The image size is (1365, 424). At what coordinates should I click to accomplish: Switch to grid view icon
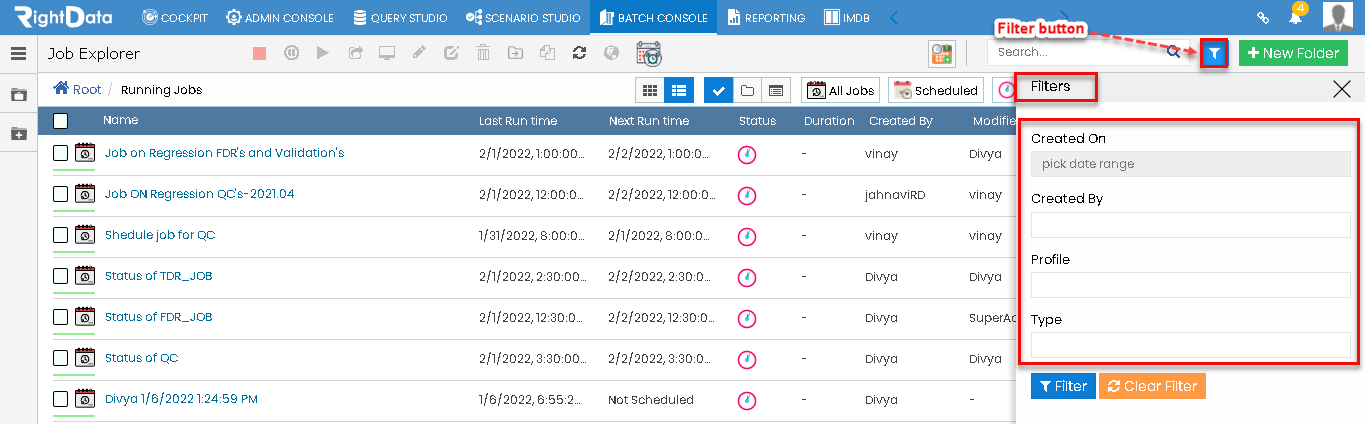pos(650,90)
